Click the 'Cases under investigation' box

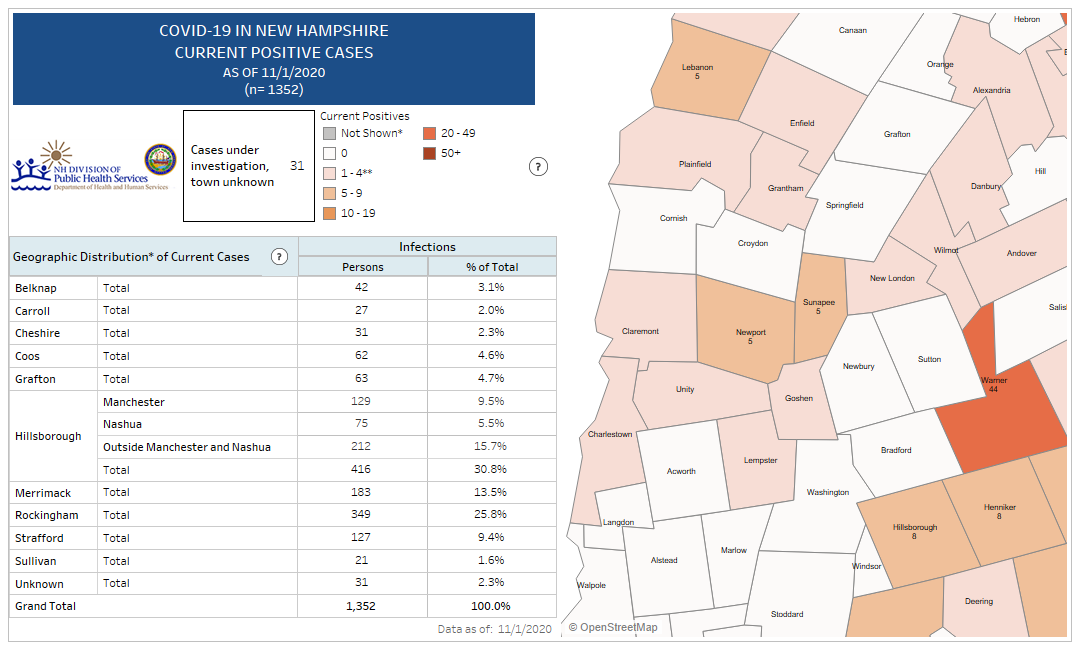[248, 166]
